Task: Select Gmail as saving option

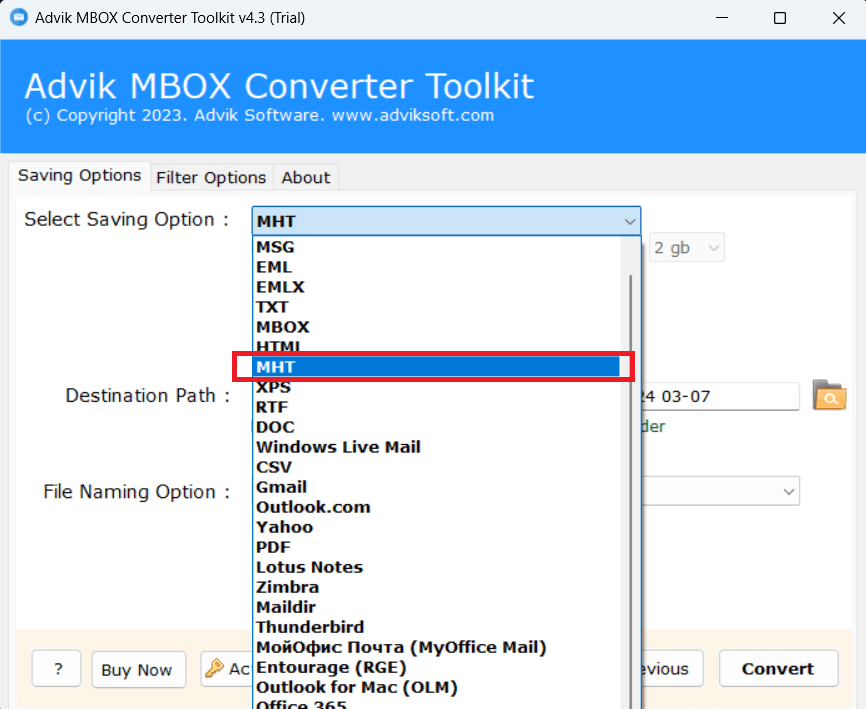Action: tap(436, 487)
